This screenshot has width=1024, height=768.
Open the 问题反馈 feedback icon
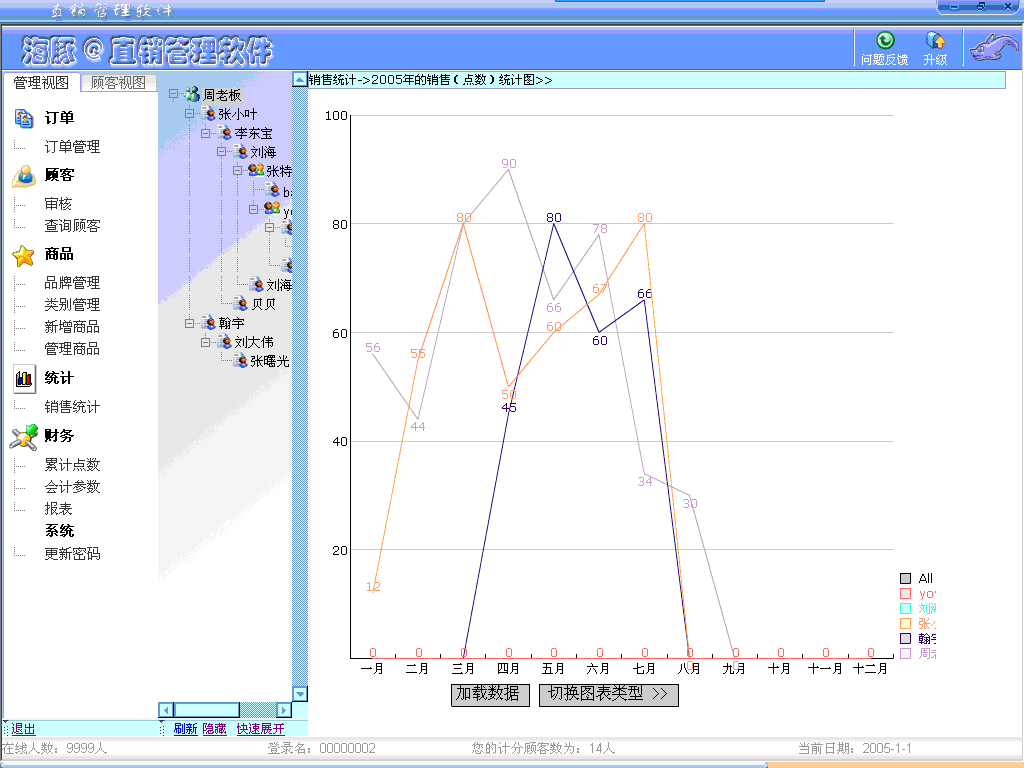[x=885, y=40]
